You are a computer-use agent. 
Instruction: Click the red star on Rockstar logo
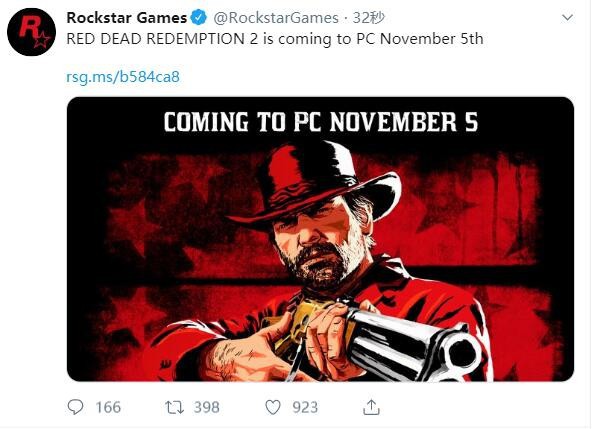pos(42,40)
